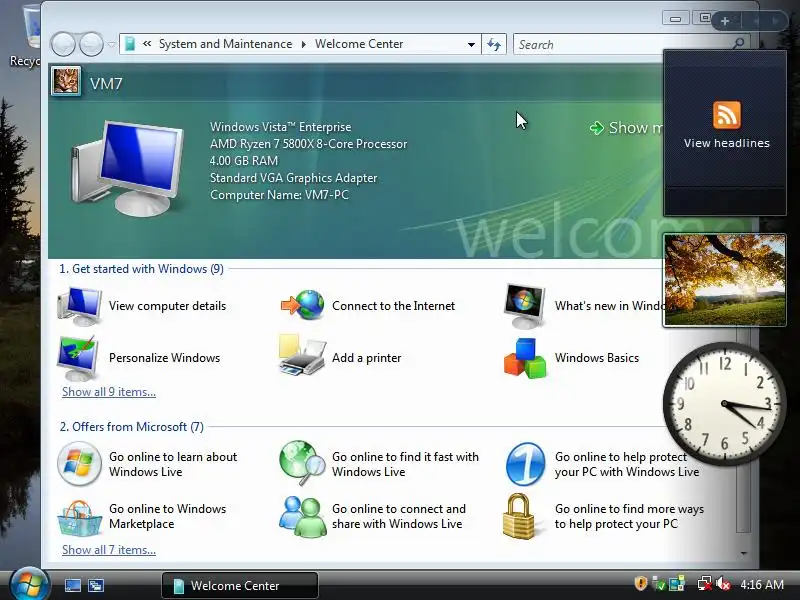This screenshot has width=800, height=600.
Task: Click the Connect to the Internet globe icon
Action: [303, 305]
